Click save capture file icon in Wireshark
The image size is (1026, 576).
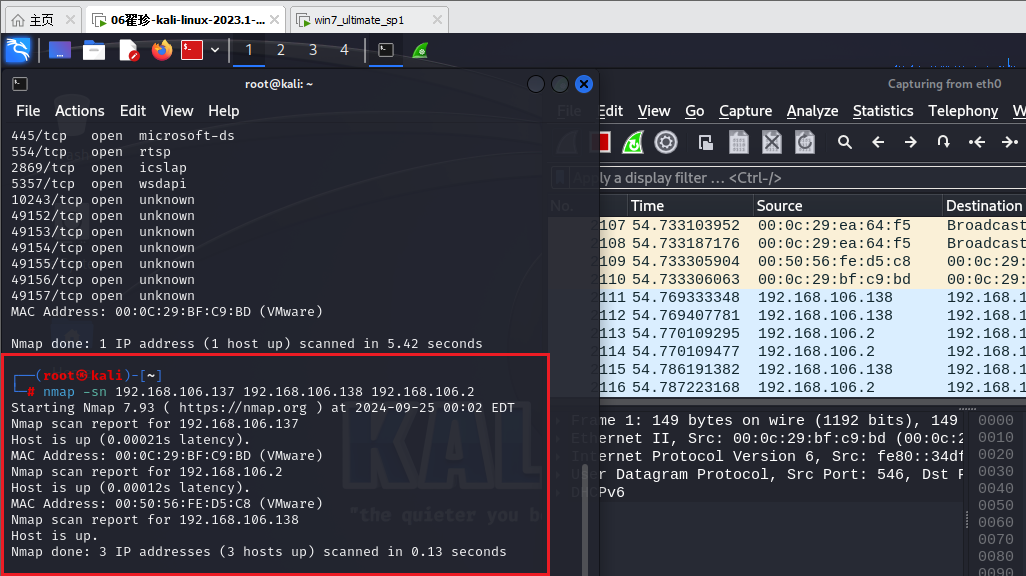tap(739, 142)
